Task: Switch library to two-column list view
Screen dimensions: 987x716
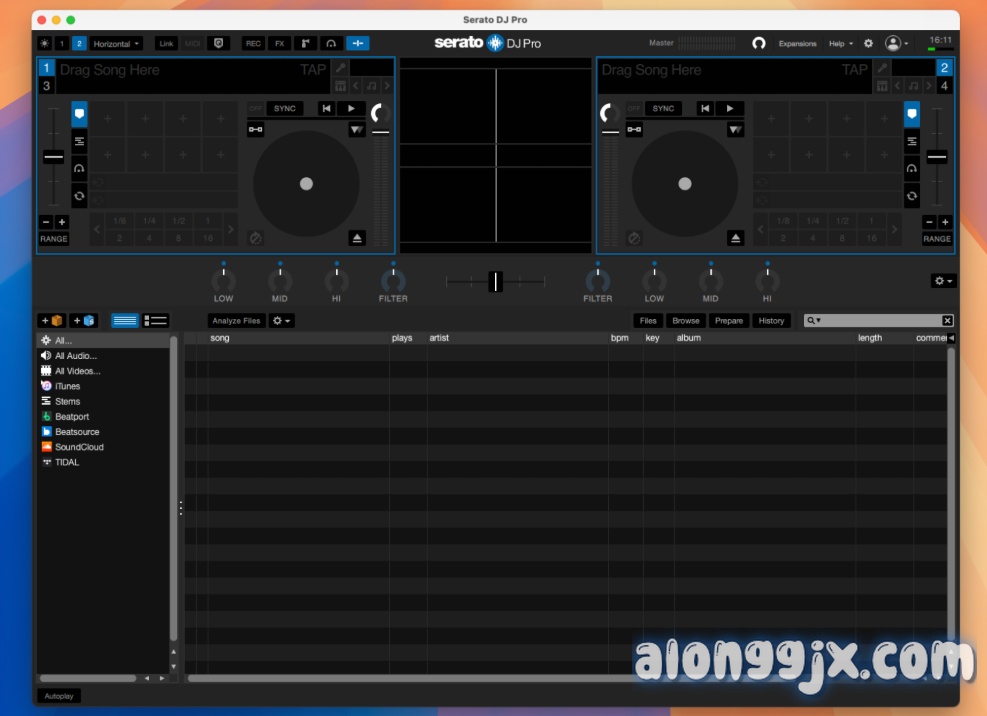Action: [155, 320]
